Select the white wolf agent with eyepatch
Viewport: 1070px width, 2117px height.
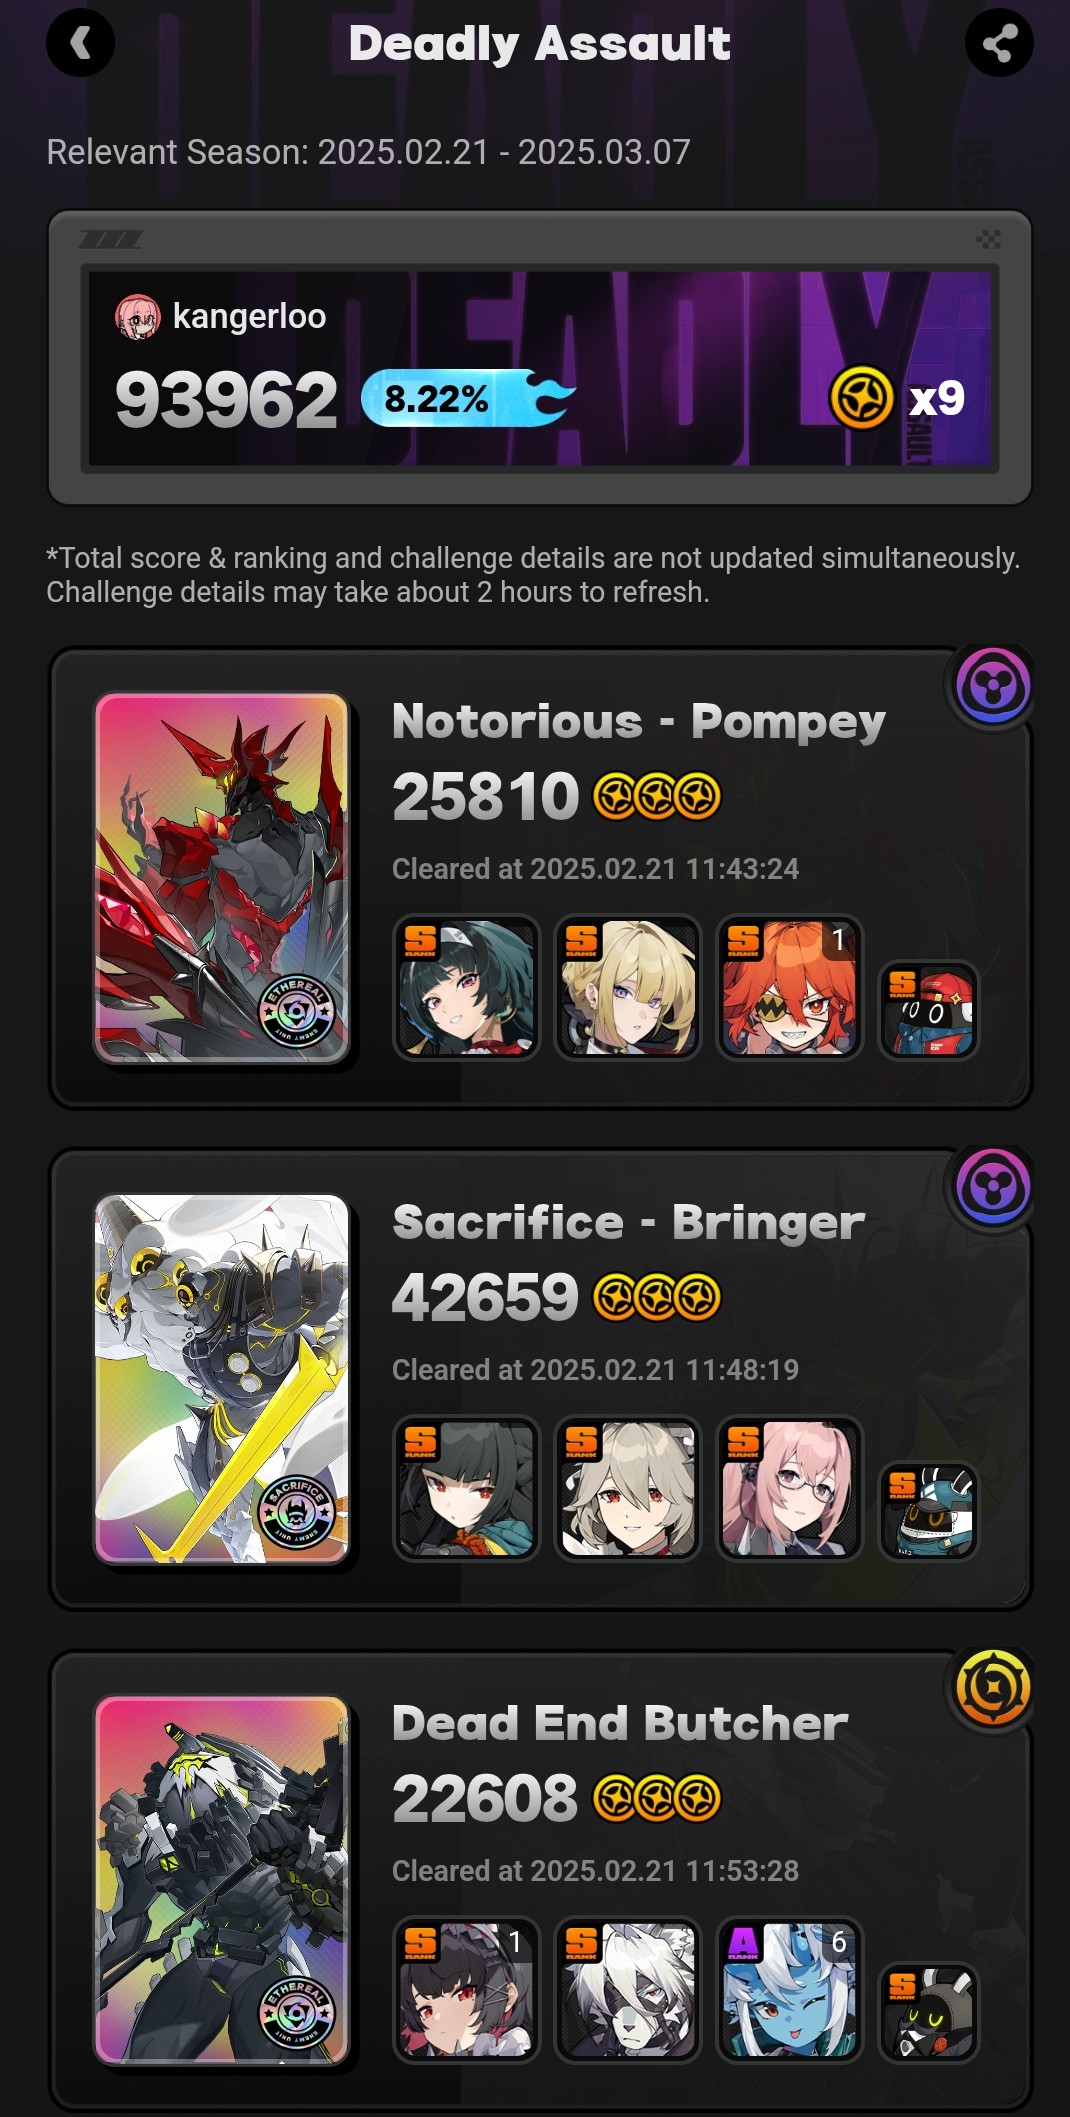point(628,1990)
